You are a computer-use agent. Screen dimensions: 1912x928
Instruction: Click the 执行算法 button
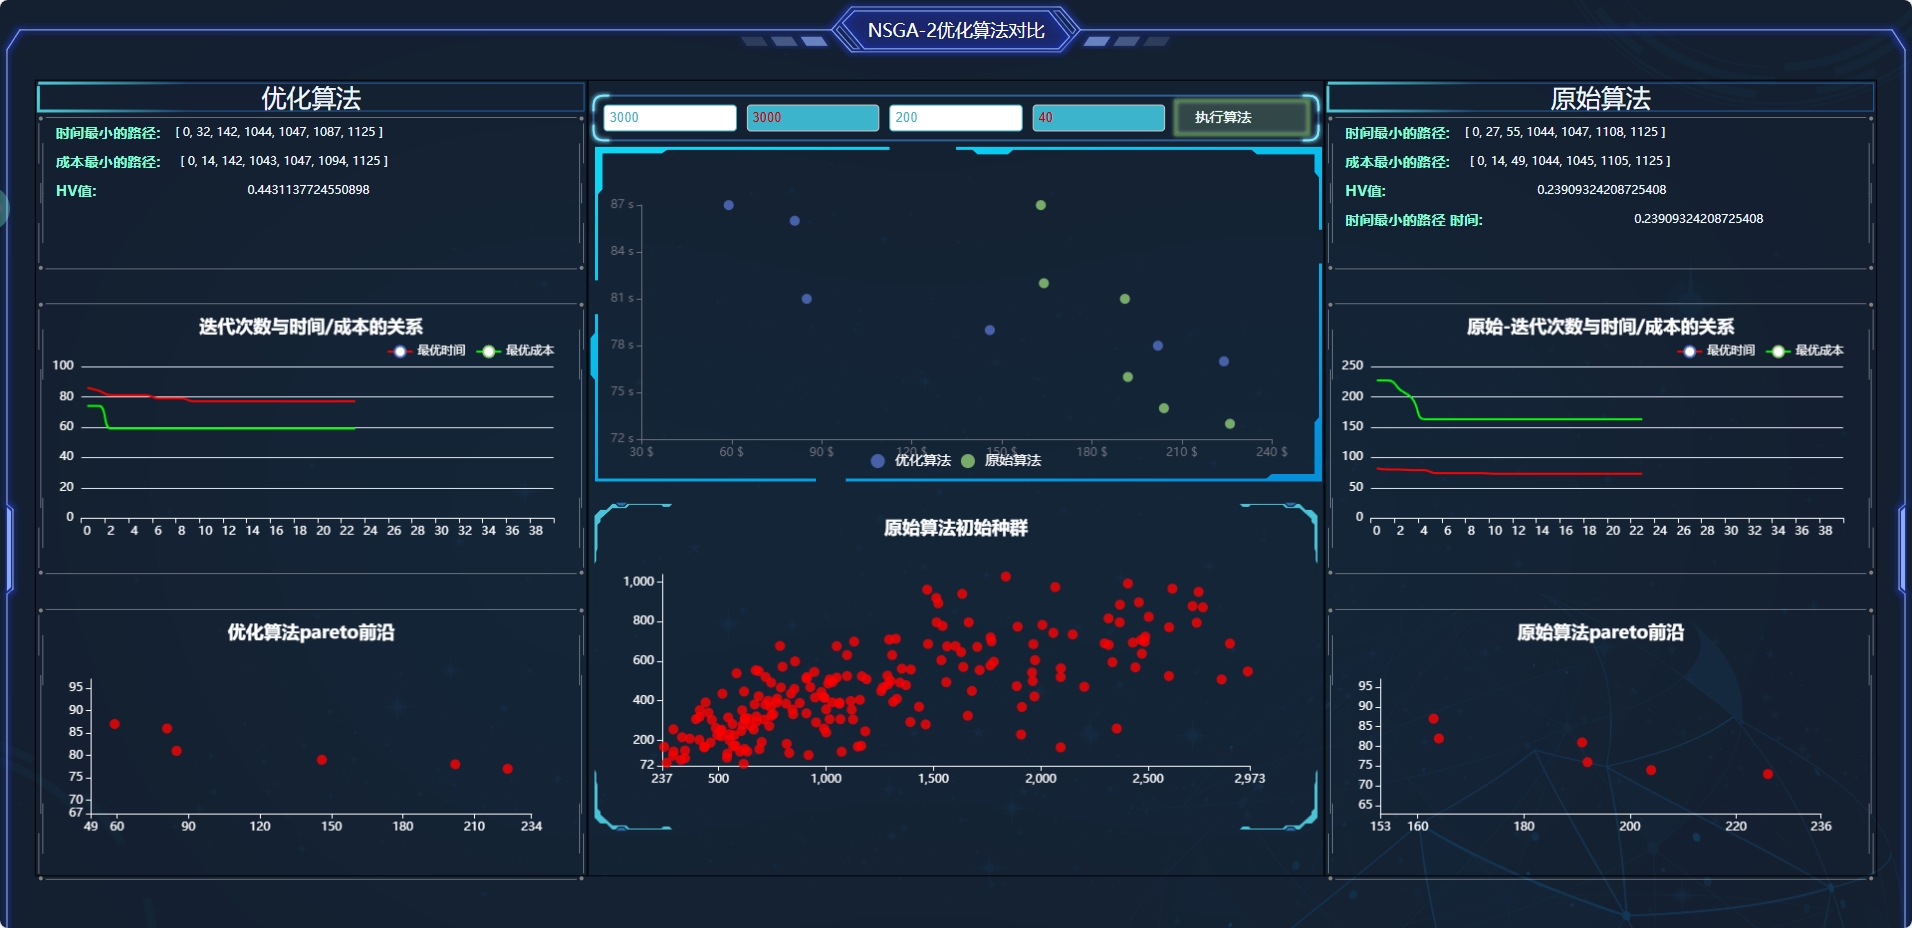[1241, 117]
